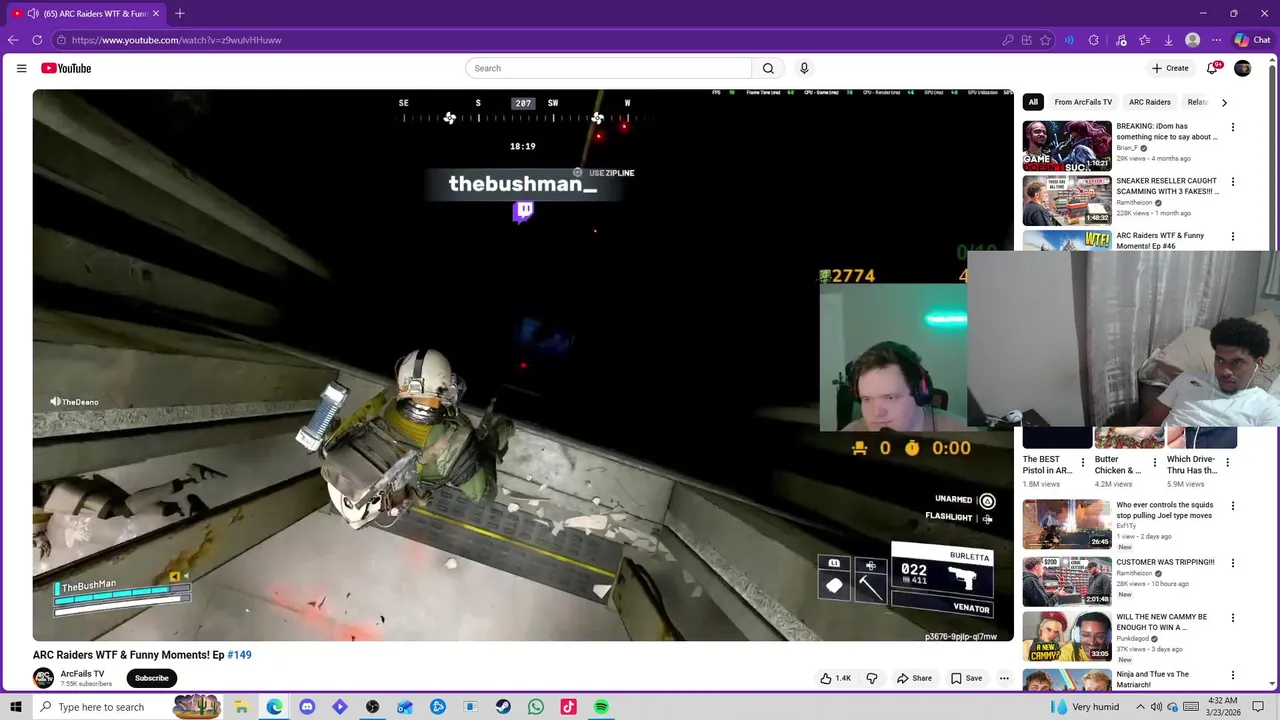
Task: Select the partially visible Related chip
Action: (1196, 102)
